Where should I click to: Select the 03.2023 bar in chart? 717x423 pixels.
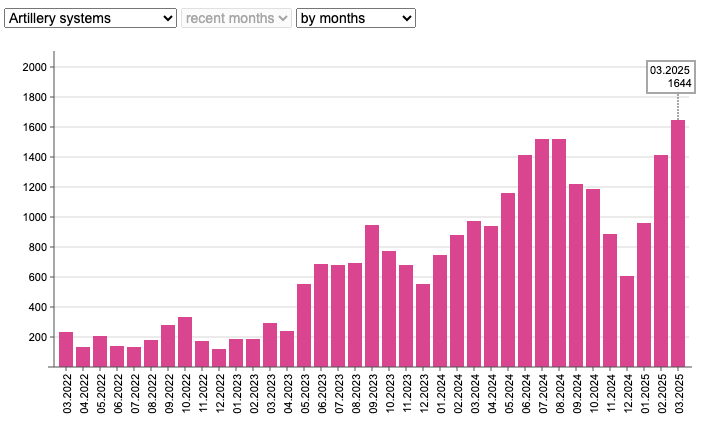pos(270,345)
